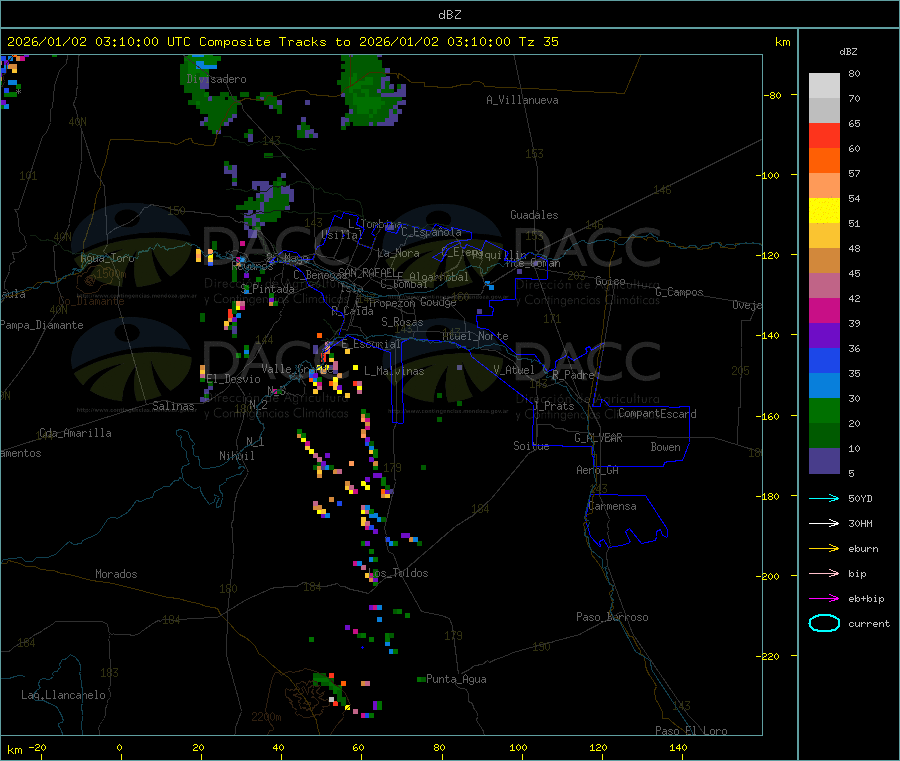
Task: Click the 'CompantEscard' map label
Action: click(657, 413)
